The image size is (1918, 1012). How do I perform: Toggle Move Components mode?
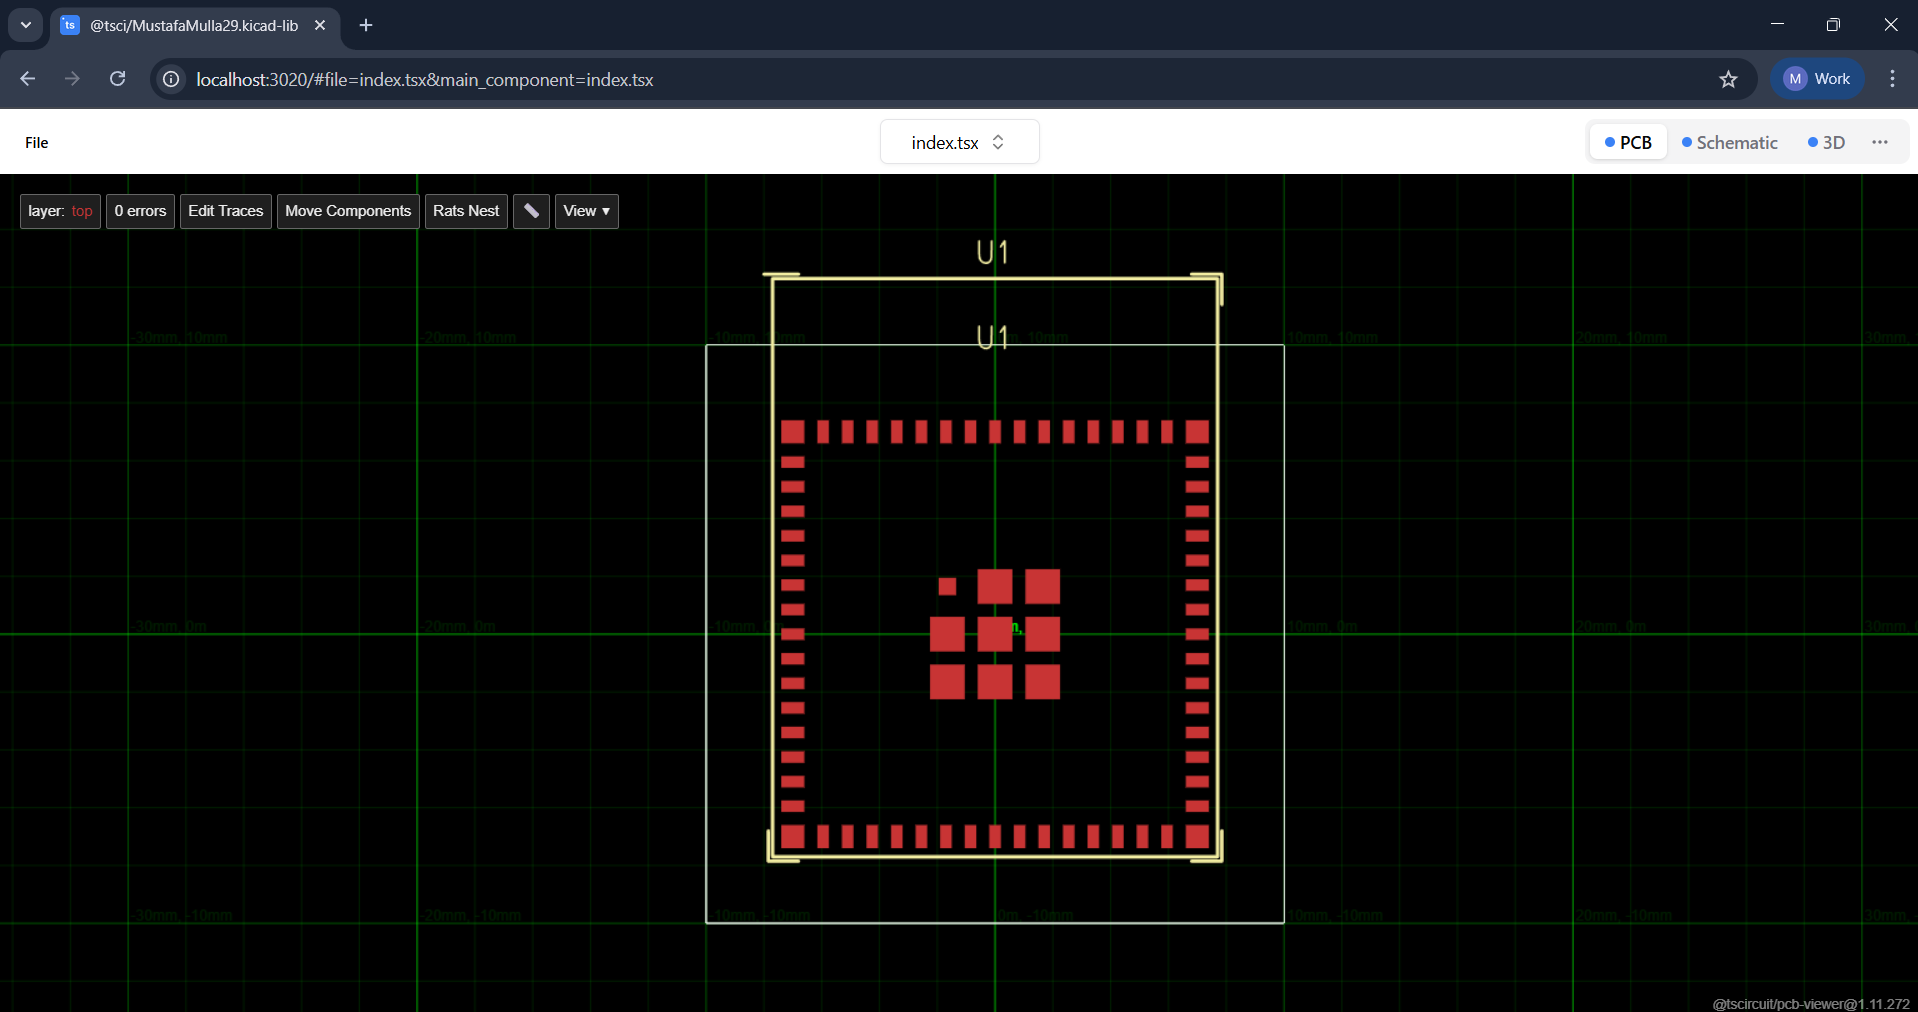coord(347,211)
